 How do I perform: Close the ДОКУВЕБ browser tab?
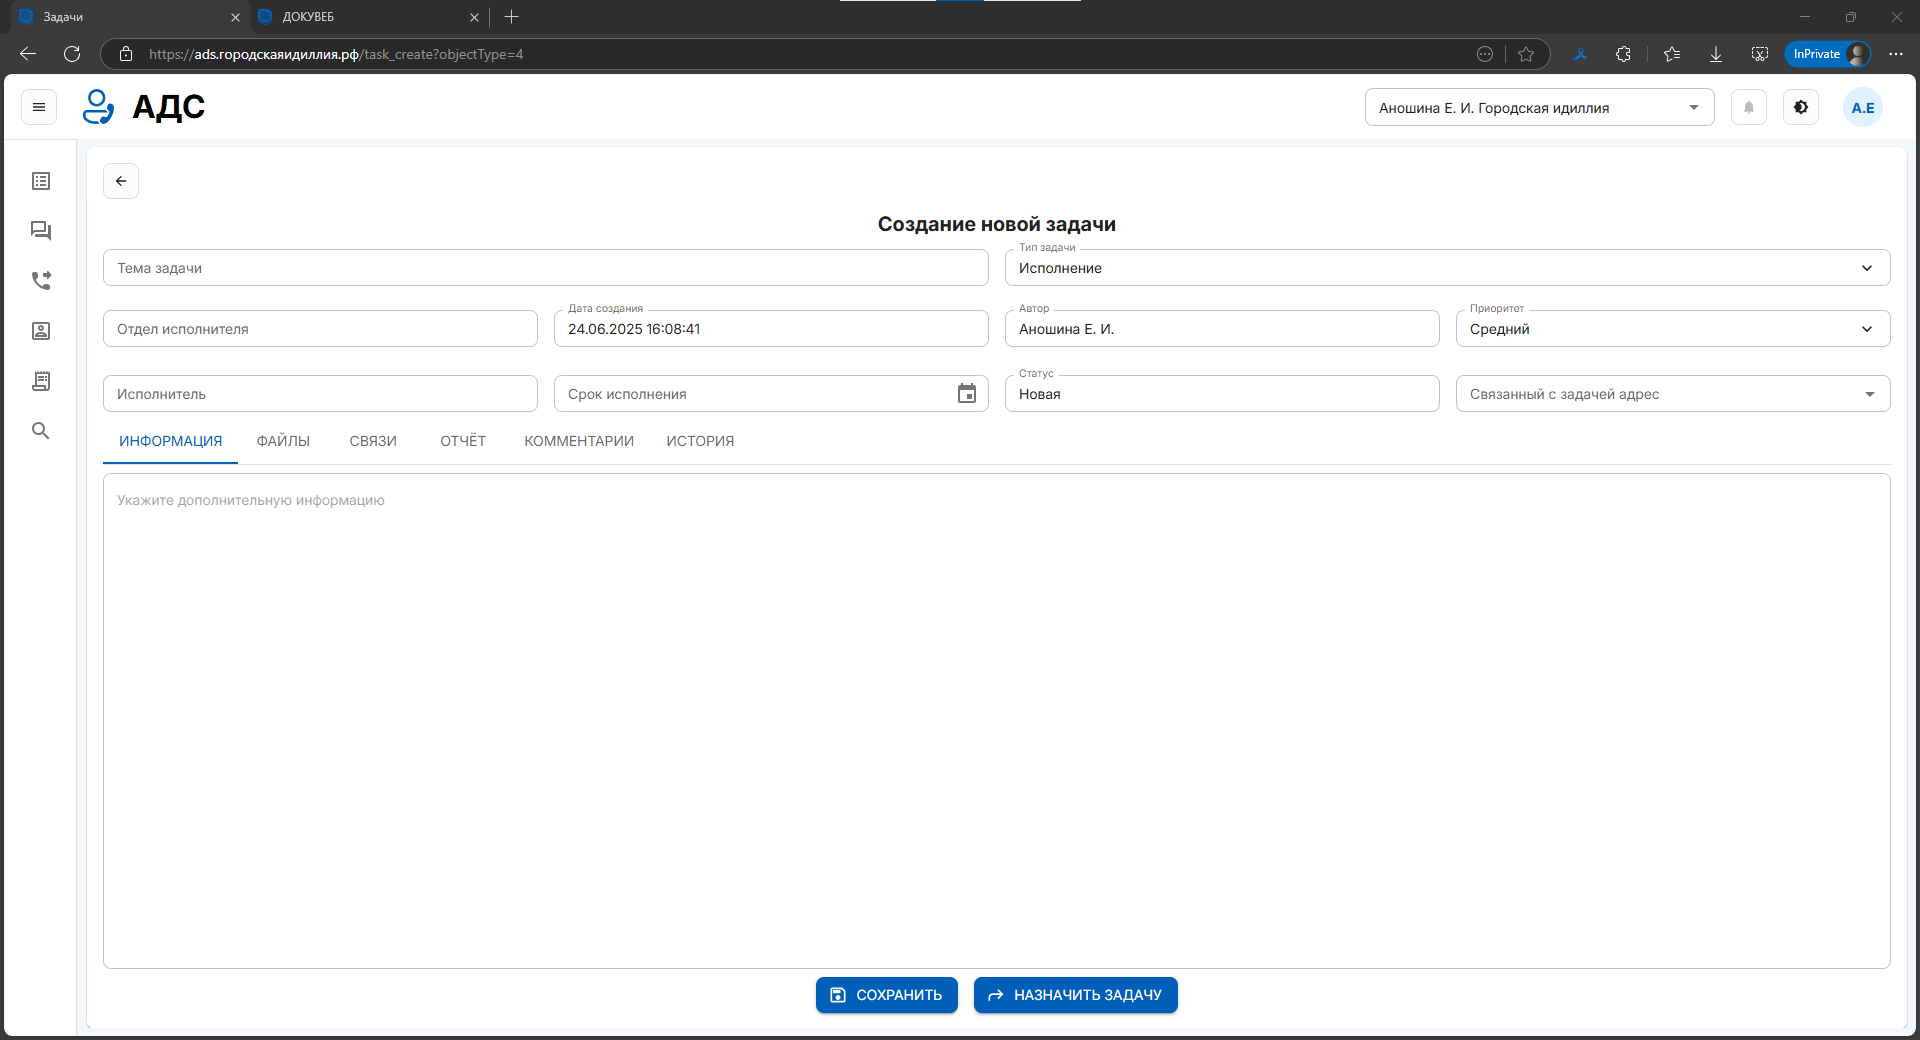pyautogui.click(x=474, y=17)
